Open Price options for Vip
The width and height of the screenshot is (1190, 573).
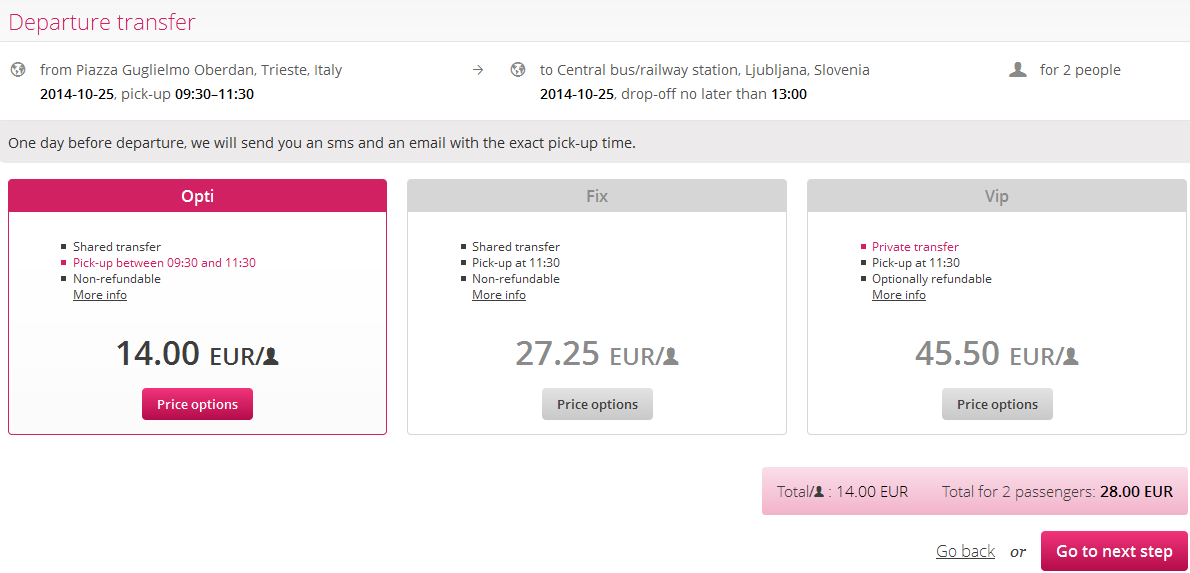click(x=997, y=404)
